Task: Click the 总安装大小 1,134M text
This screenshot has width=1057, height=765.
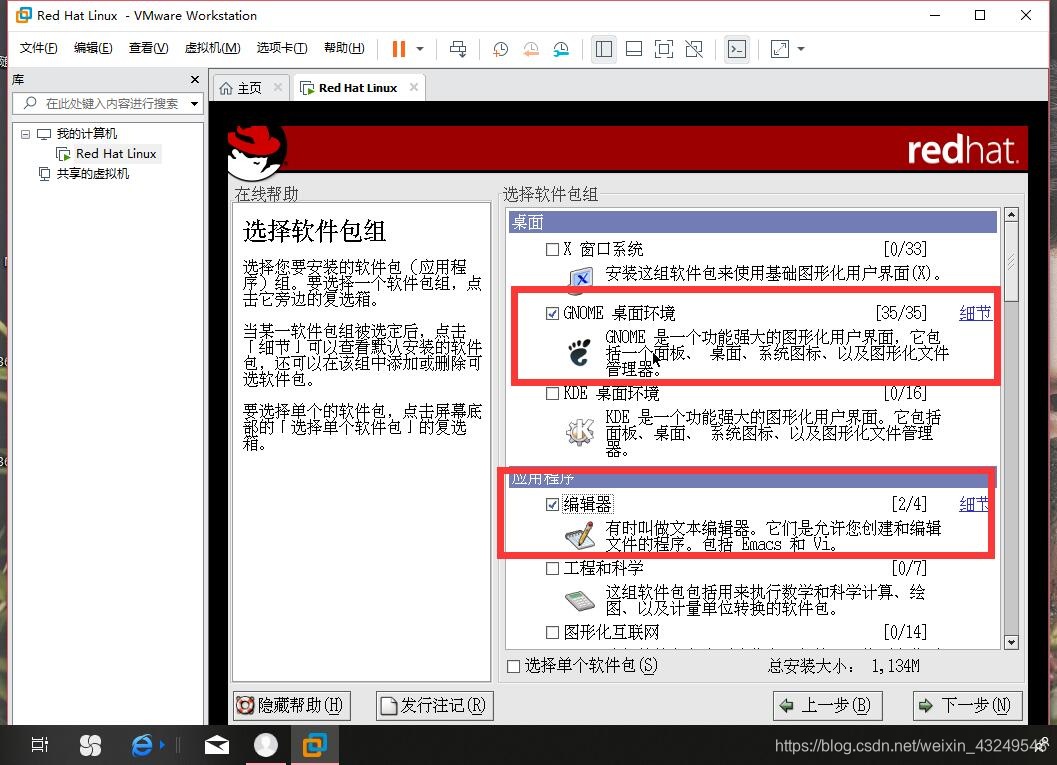Action: [843, 666]
